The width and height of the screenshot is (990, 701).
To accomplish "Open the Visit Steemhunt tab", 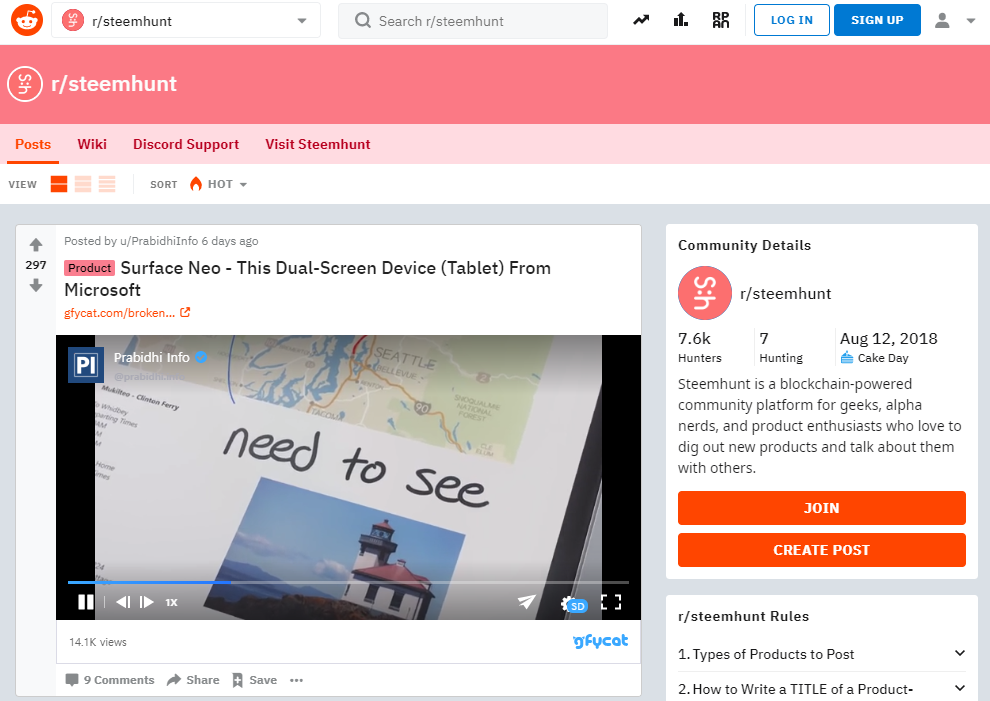I will (x=318, y=144).
